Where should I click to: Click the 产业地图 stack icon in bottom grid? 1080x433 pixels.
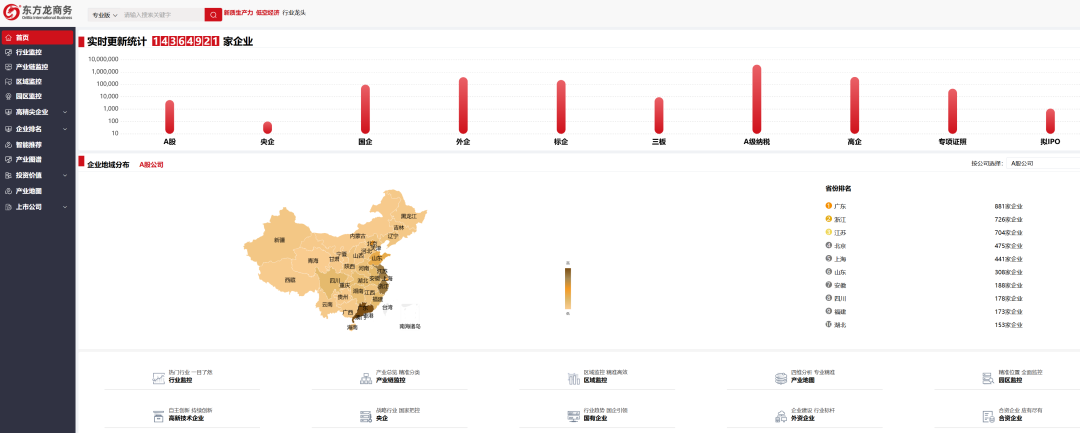782,378
